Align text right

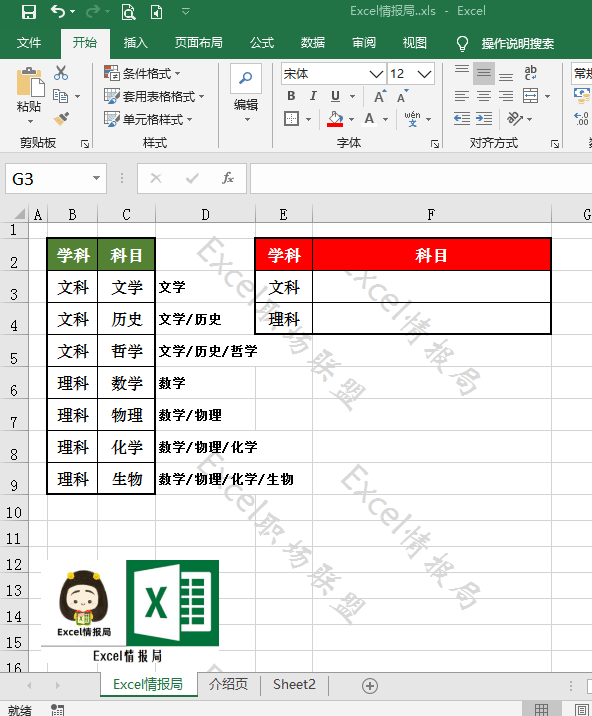(x=506, y=96)
